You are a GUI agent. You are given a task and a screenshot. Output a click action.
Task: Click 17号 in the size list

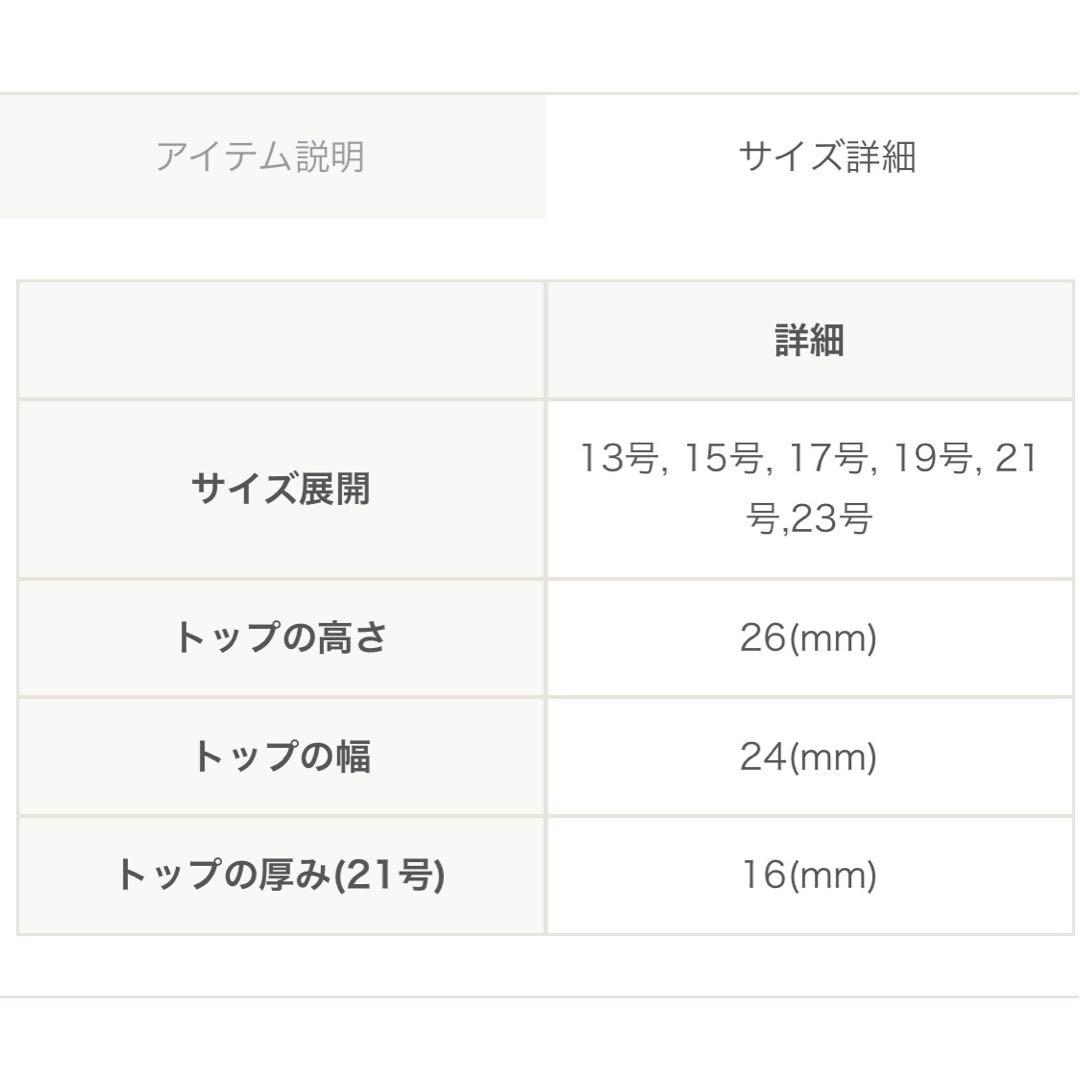pos(826,459)
